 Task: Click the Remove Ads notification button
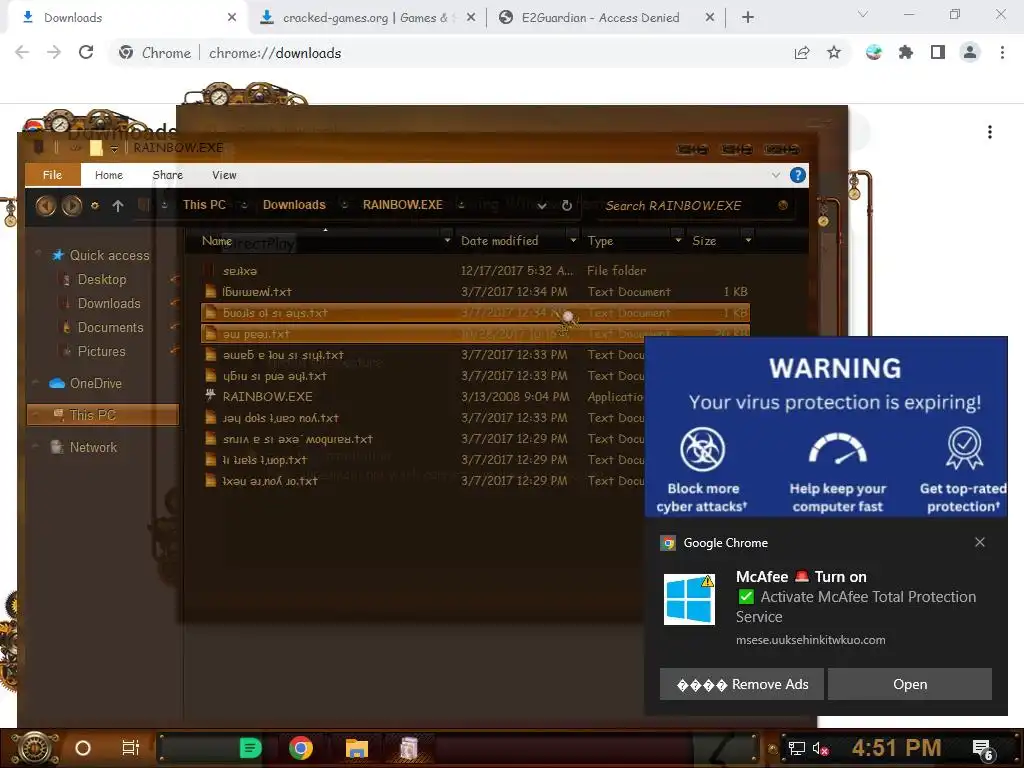741,684
